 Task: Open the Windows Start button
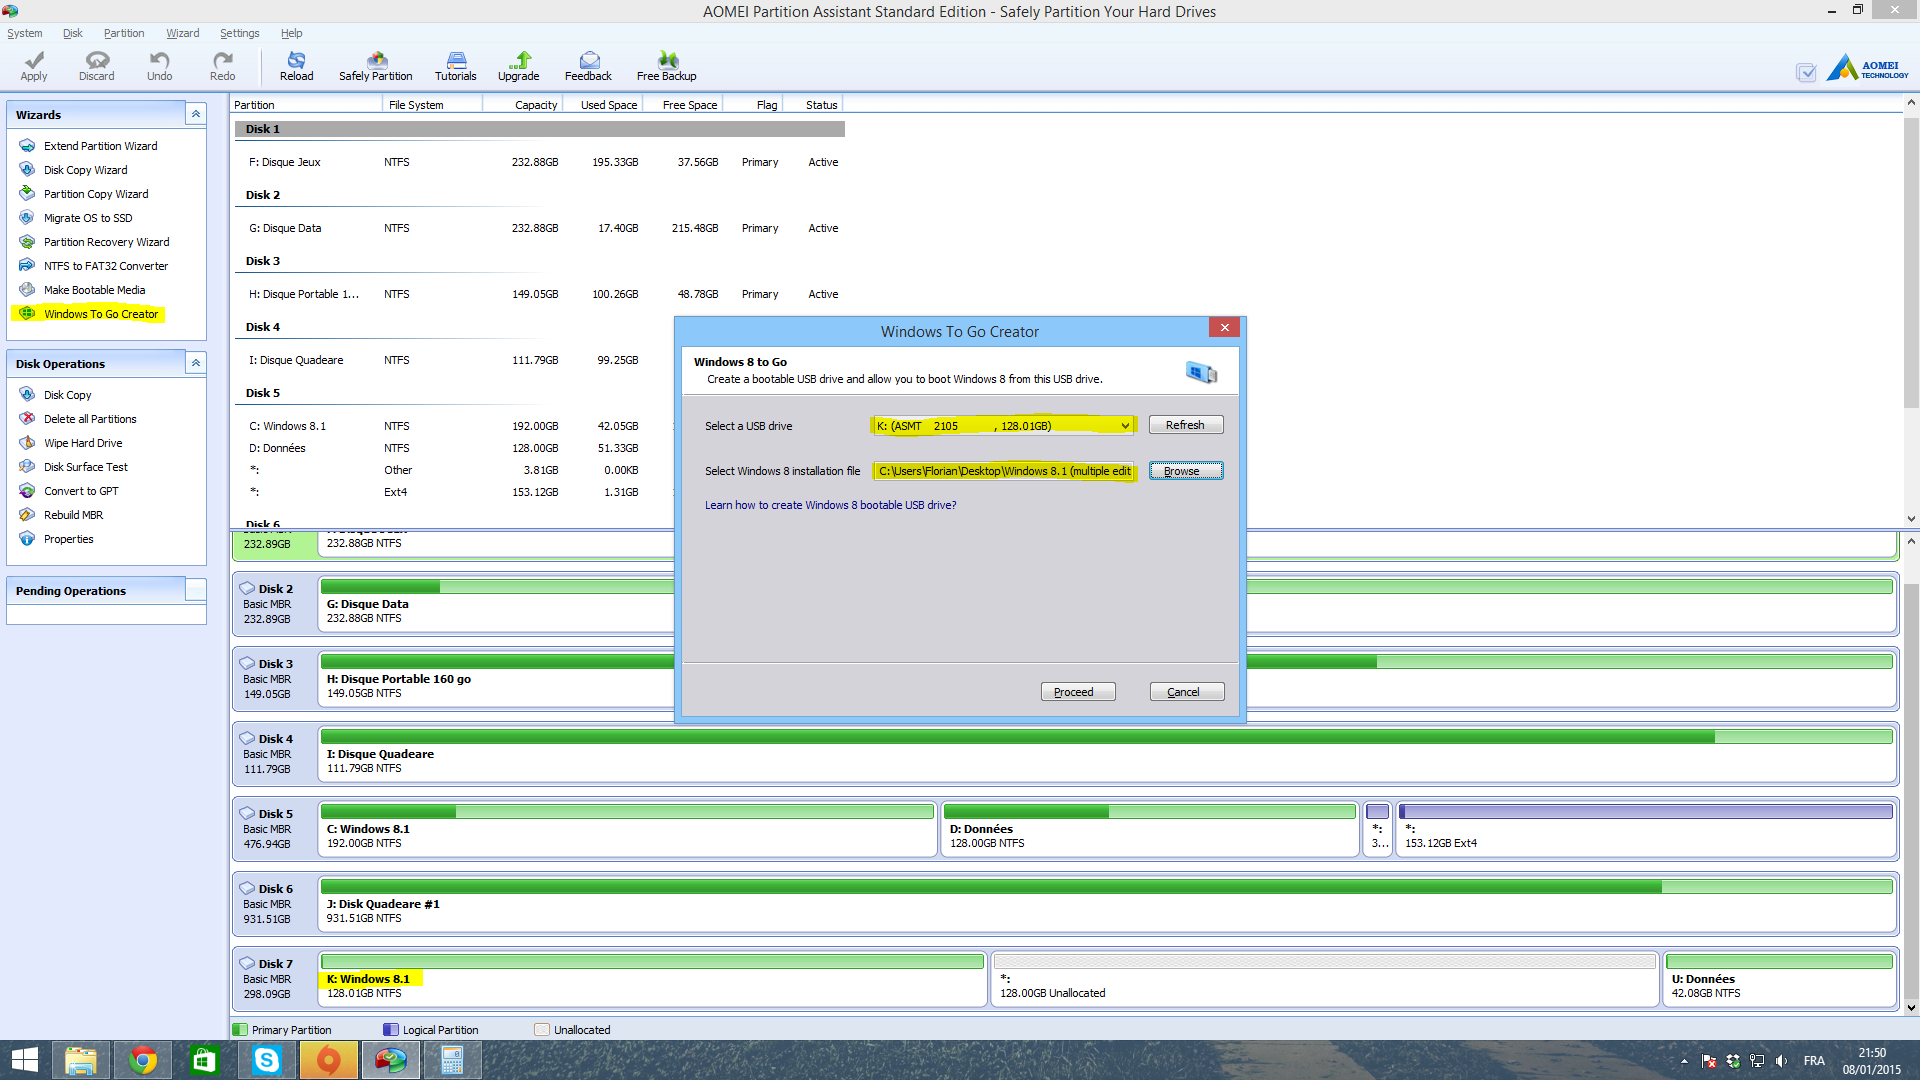coord(24,1060)
